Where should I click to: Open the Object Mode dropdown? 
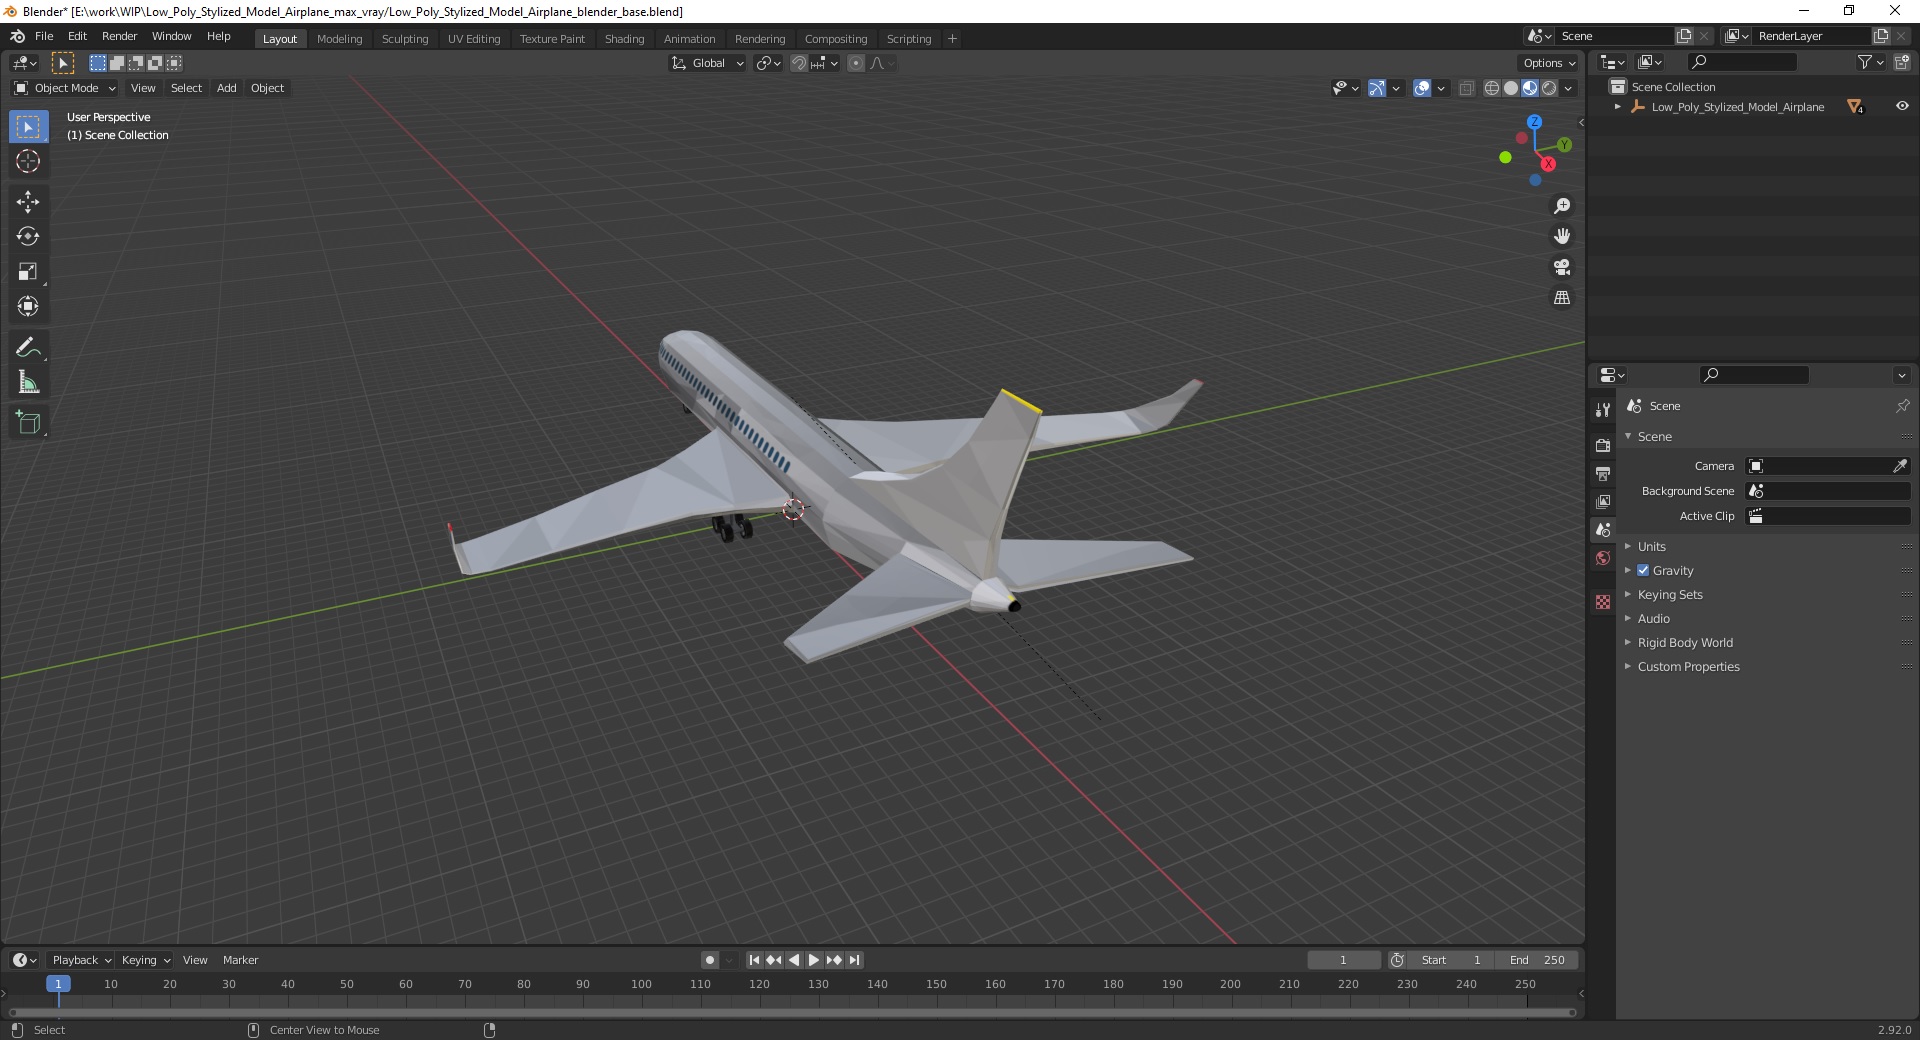(x=65, y=88)
